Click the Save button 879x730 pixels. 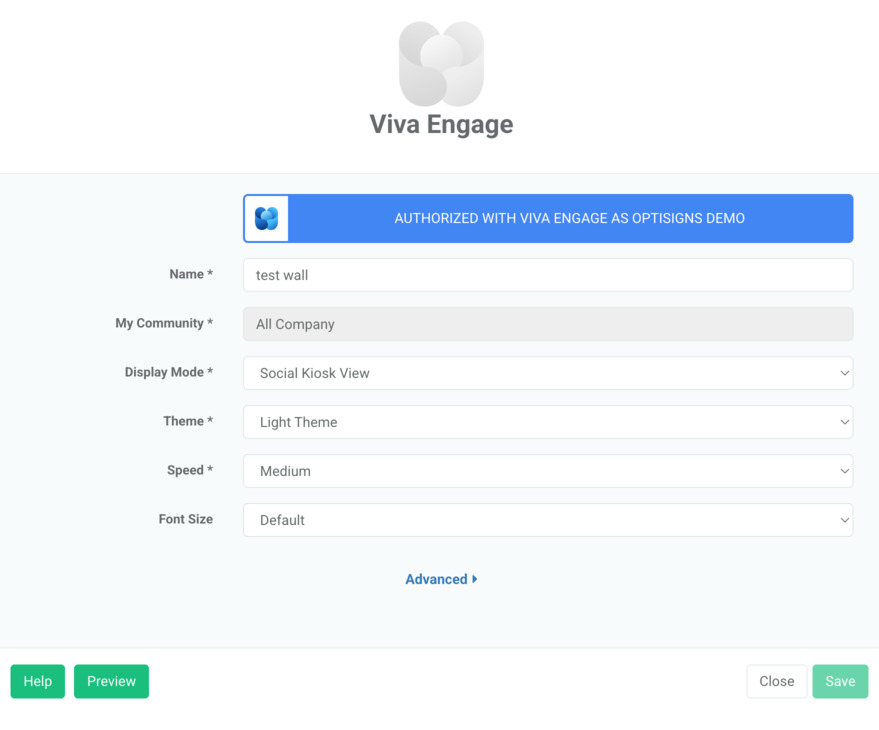tap(840, 681)
